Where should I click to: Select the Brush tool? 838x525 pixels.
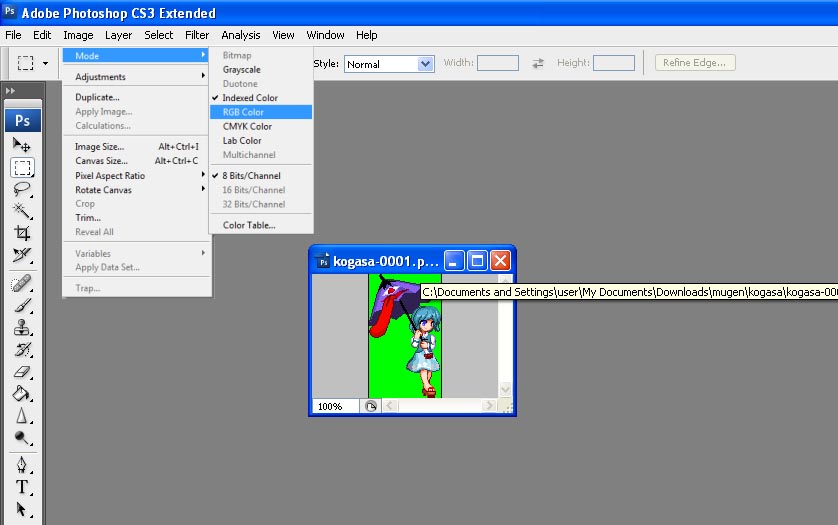click(x=22, y=305)
